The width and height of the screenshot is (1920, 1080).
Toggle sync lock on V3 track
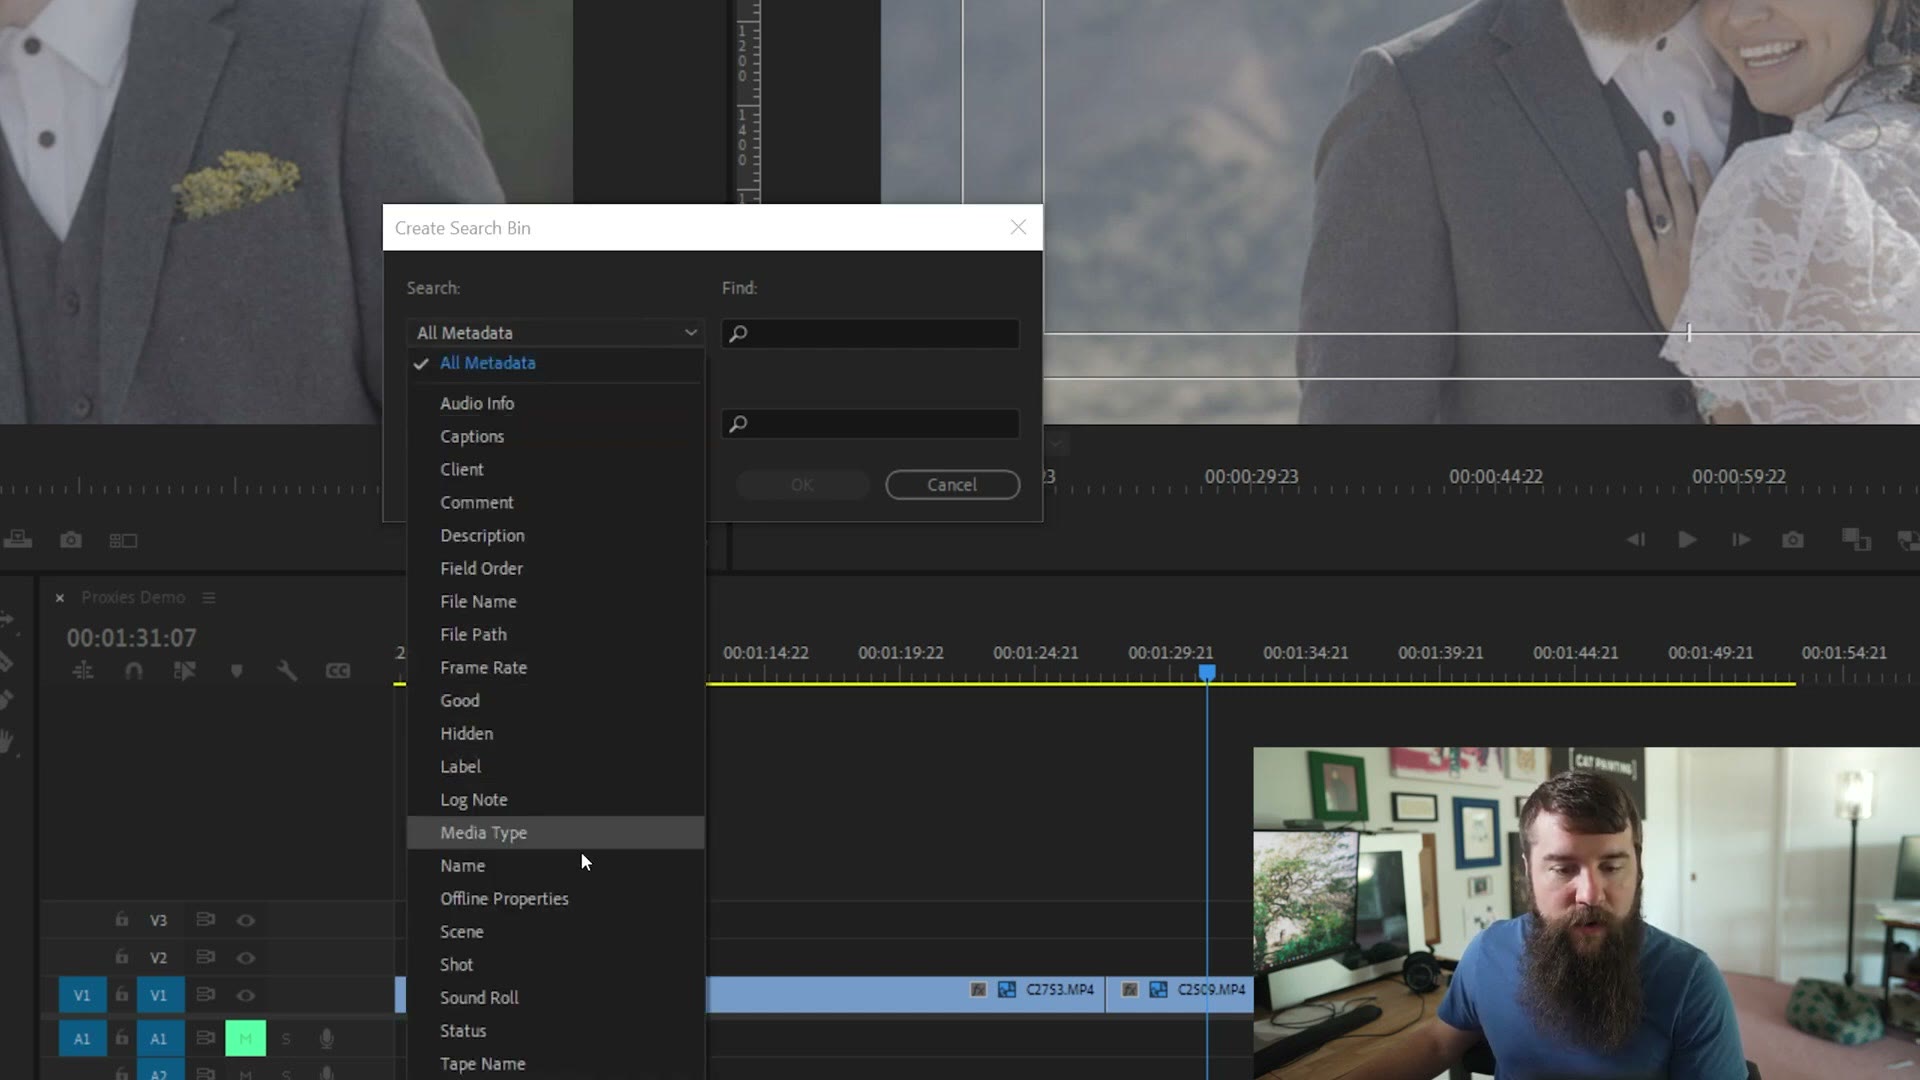[x=206, y=919]
